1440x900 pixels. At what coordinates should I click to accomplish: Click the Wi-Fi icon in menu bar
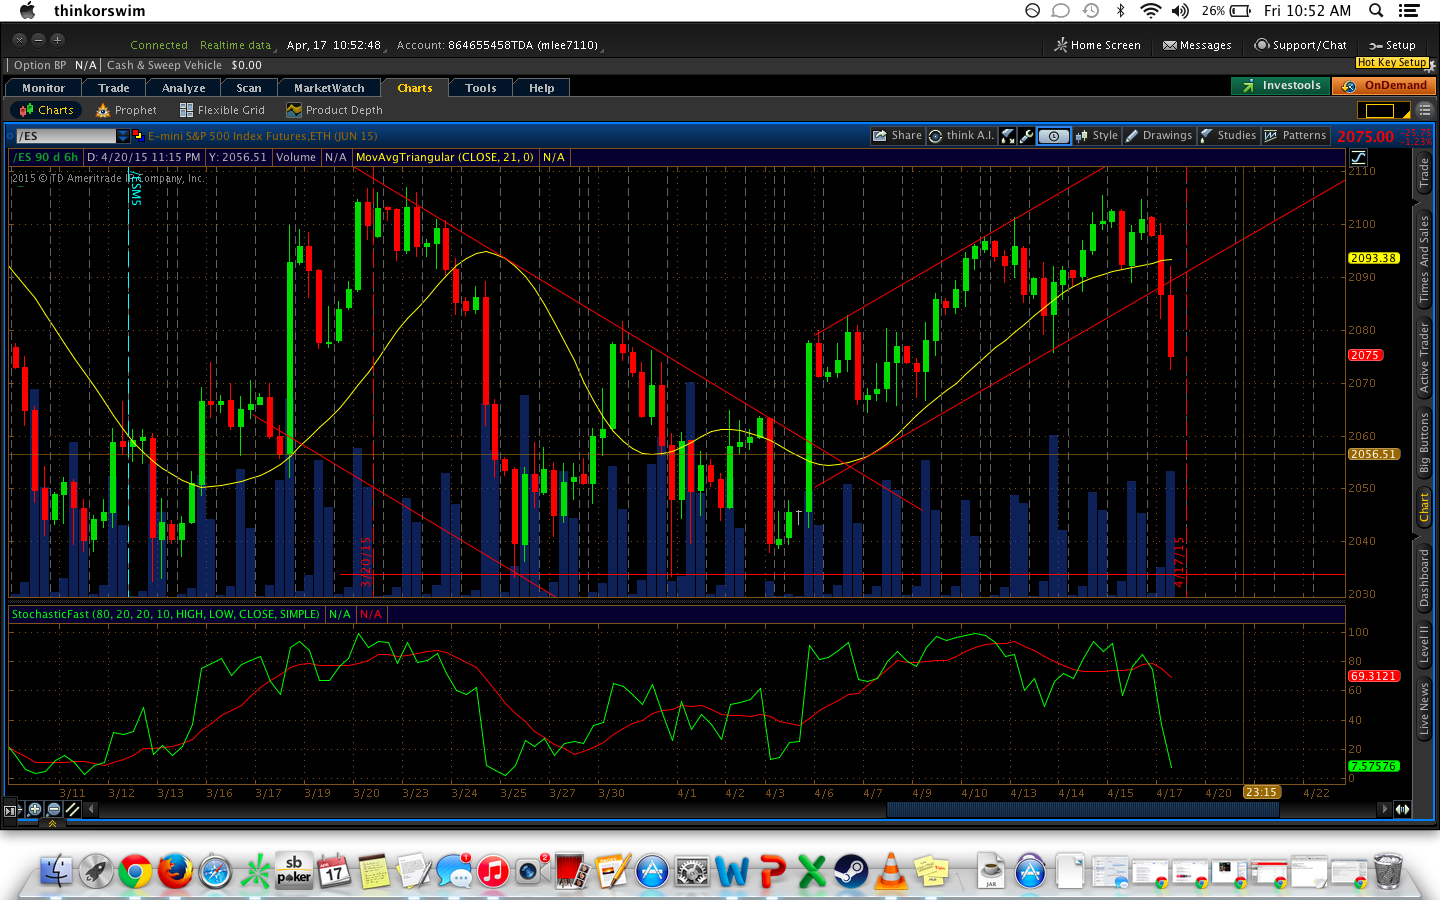1150,11
